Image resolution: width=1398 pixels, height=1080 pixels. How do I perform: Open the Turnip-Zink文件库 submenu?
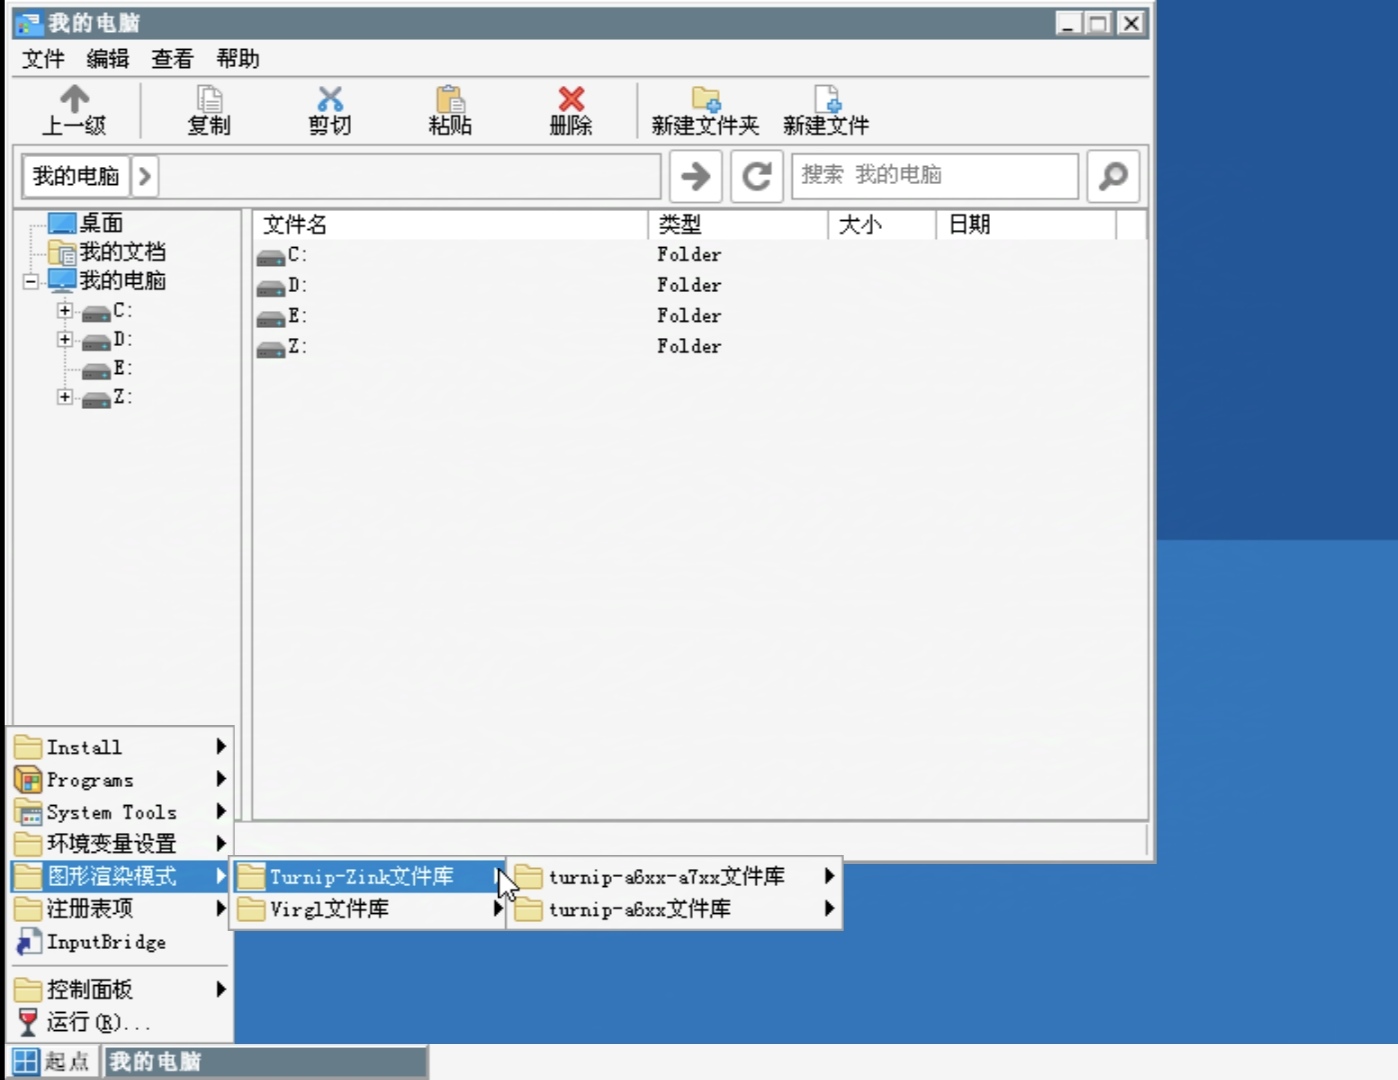click(x=369, y=877)
